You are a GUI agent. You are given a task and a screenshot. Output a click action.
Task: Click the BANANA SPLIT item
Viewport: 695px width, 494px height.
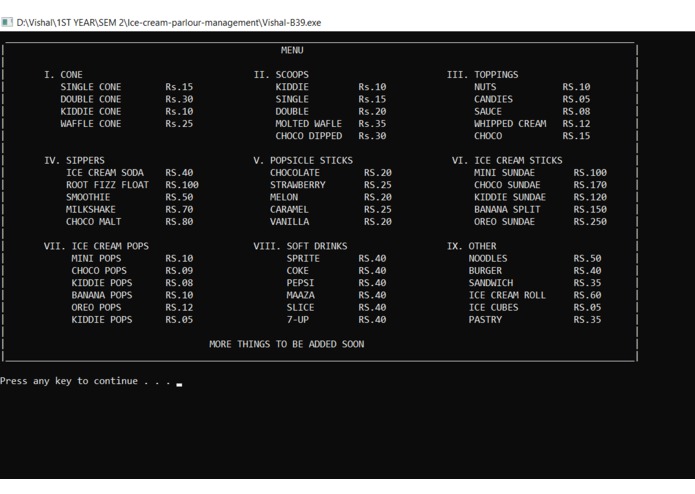507,210
